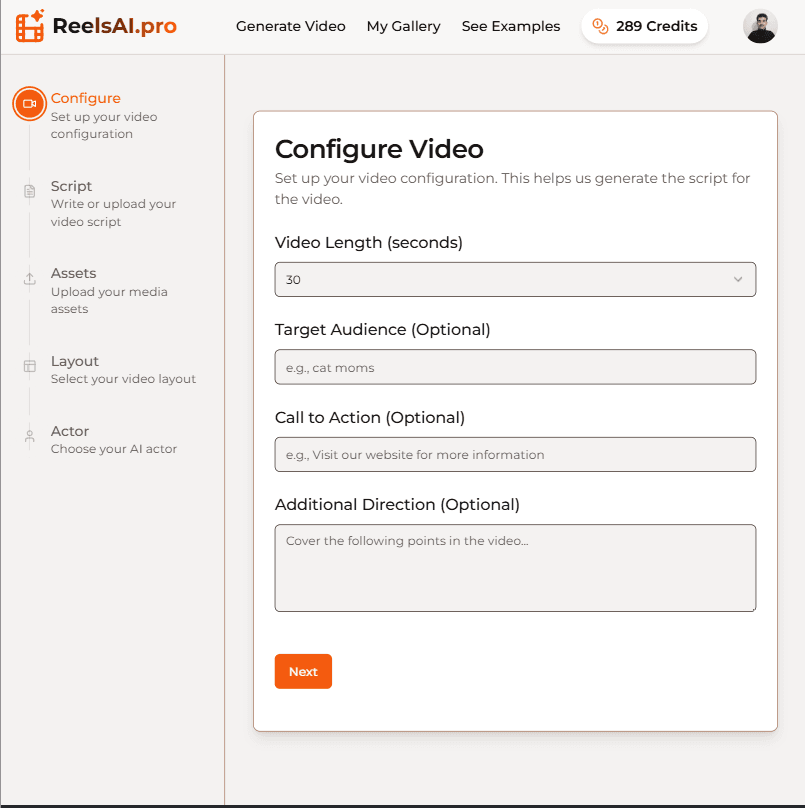
Task: Click the Actor person icon in sidebar
Action: pyautogui.click(x=28, y=436)
